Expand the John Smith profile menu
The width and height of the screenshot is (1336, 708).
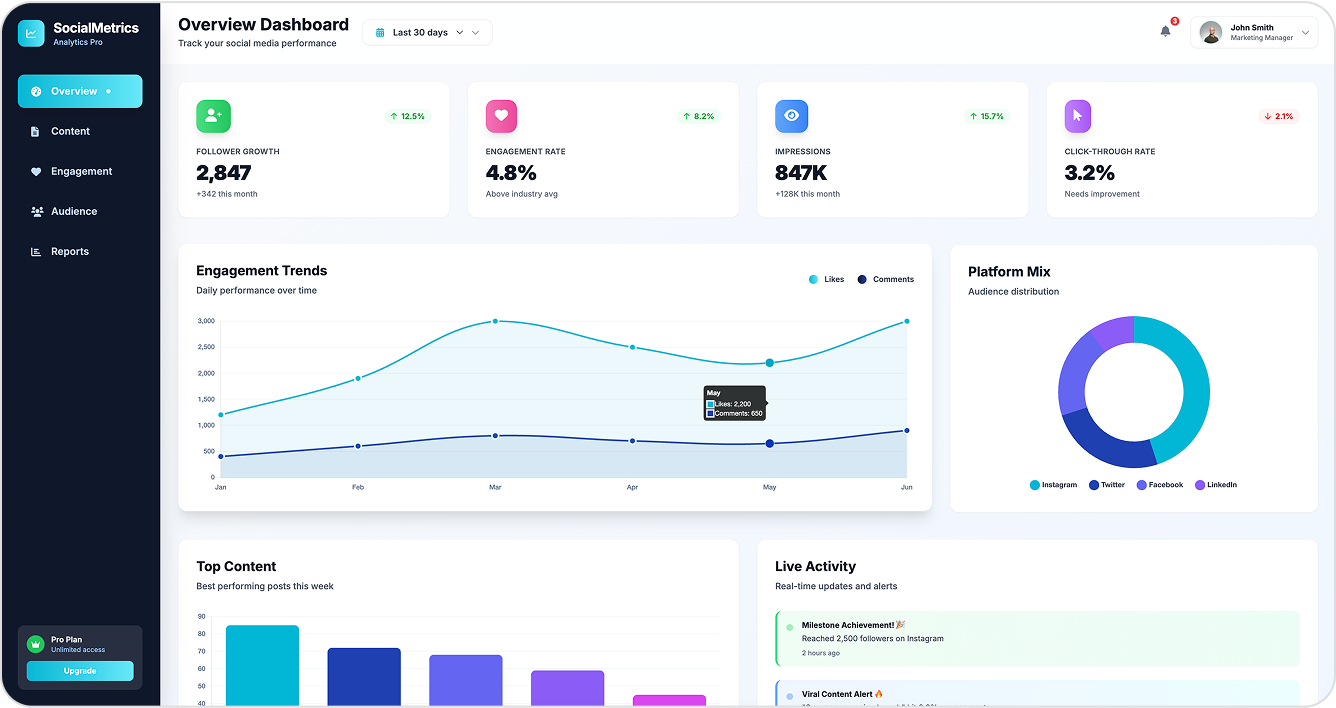[x=1254, y=33]
